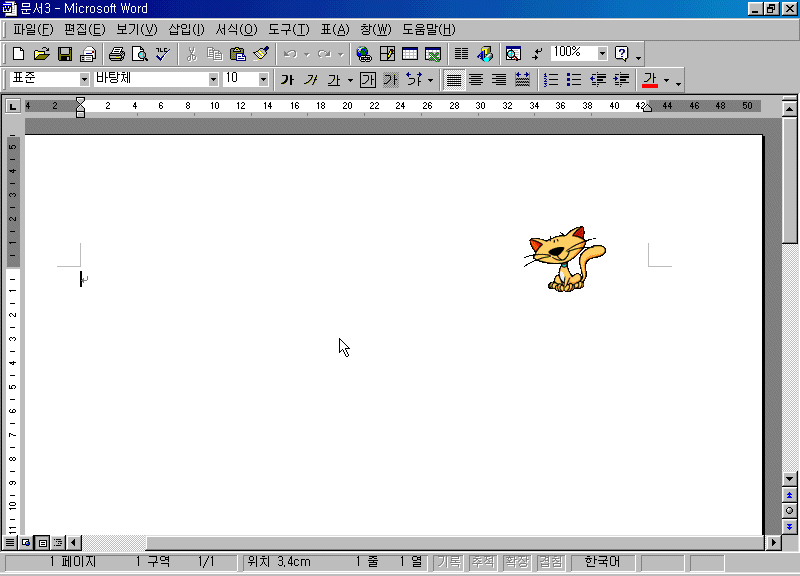Click the Redo arrow
The width and height of the screenshot is (800, 576).
324,54
